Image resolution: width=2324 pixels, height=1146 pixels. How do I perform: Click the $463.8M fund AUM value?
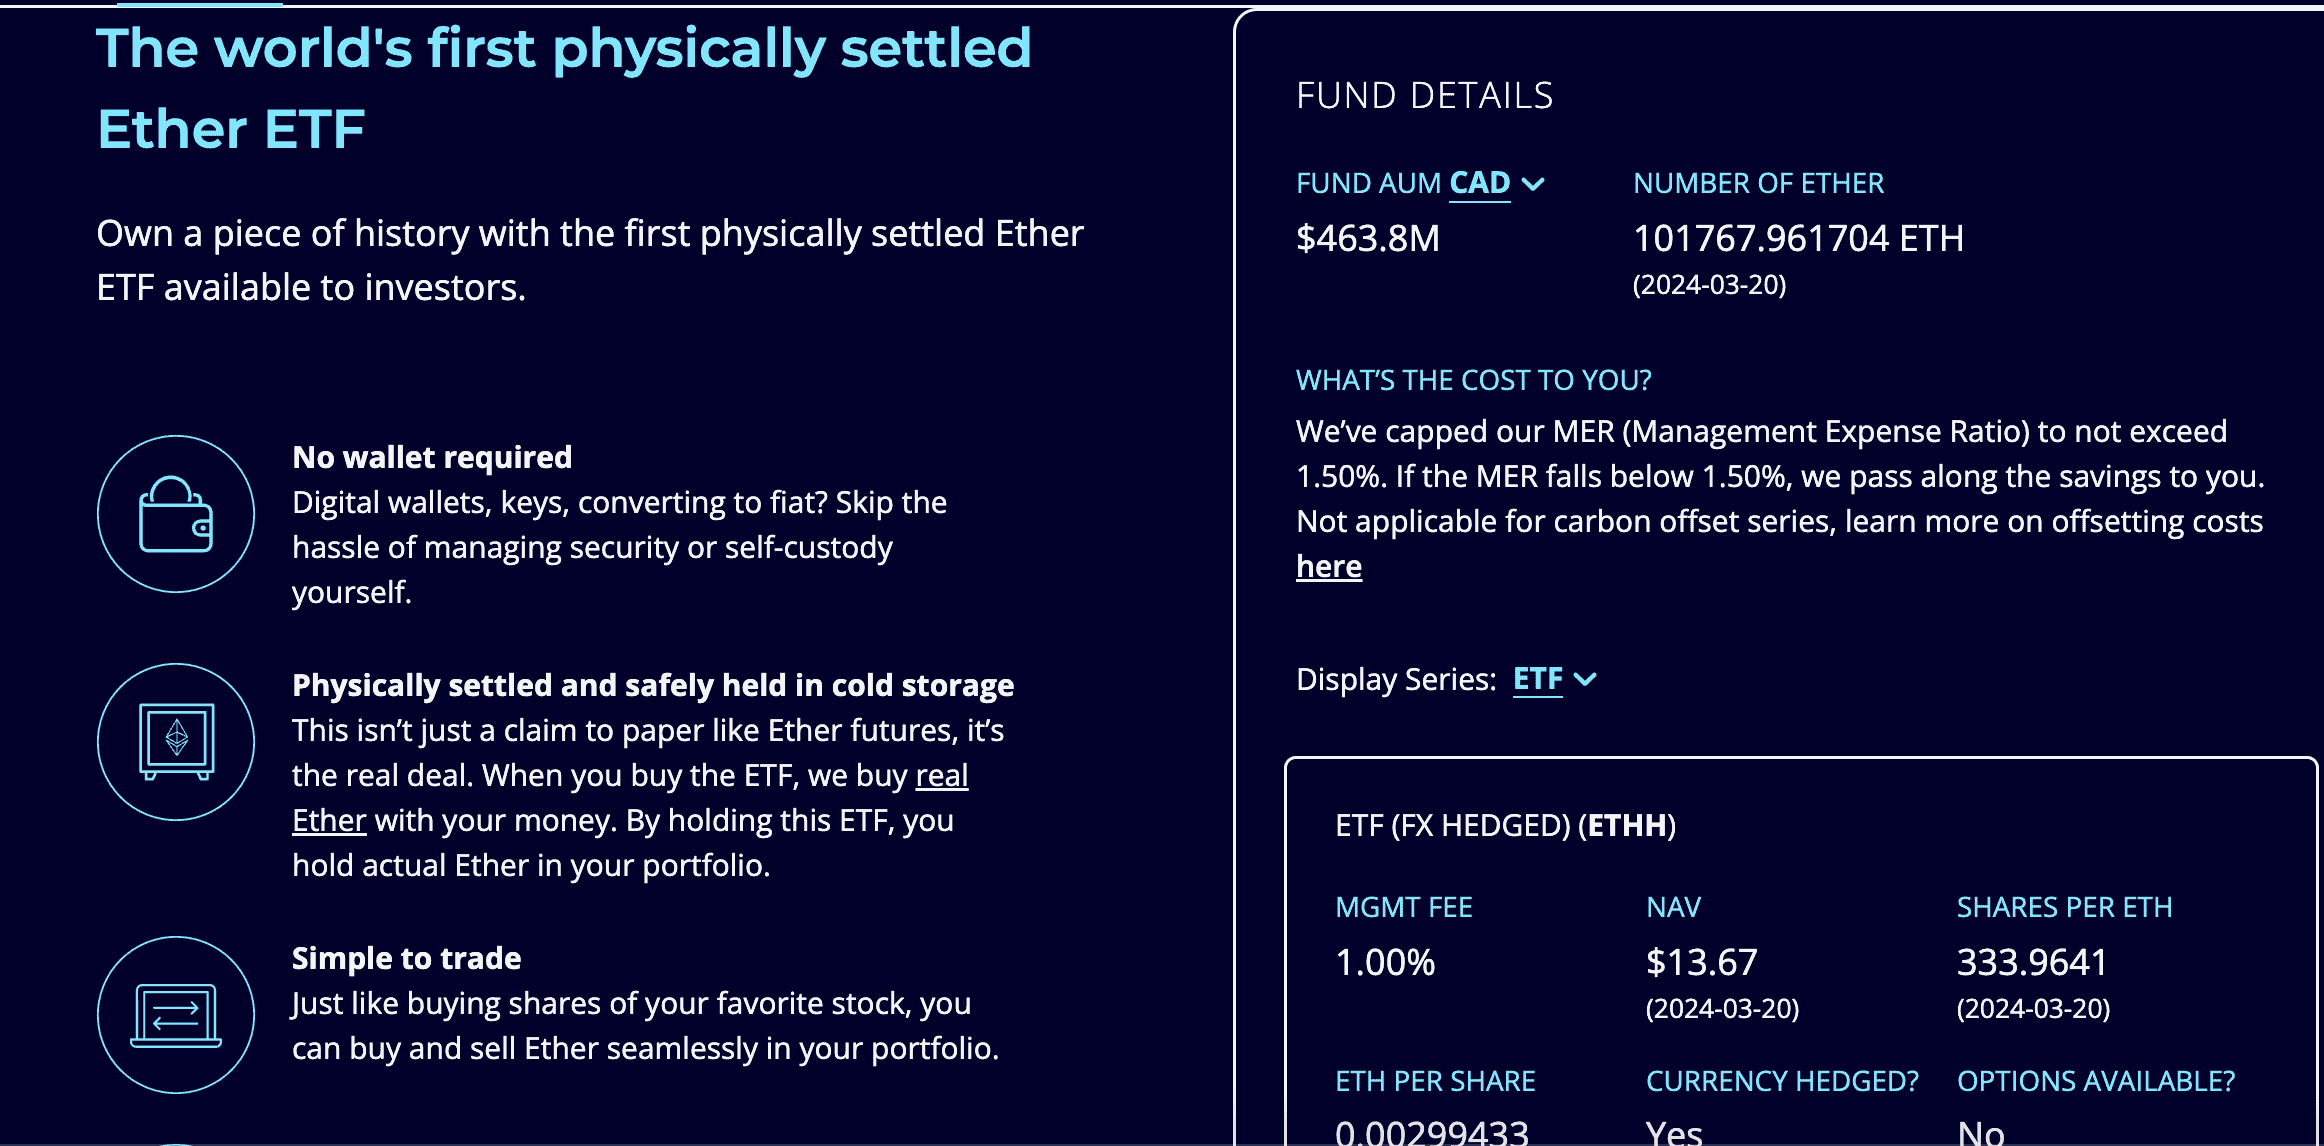[1367, 238]
